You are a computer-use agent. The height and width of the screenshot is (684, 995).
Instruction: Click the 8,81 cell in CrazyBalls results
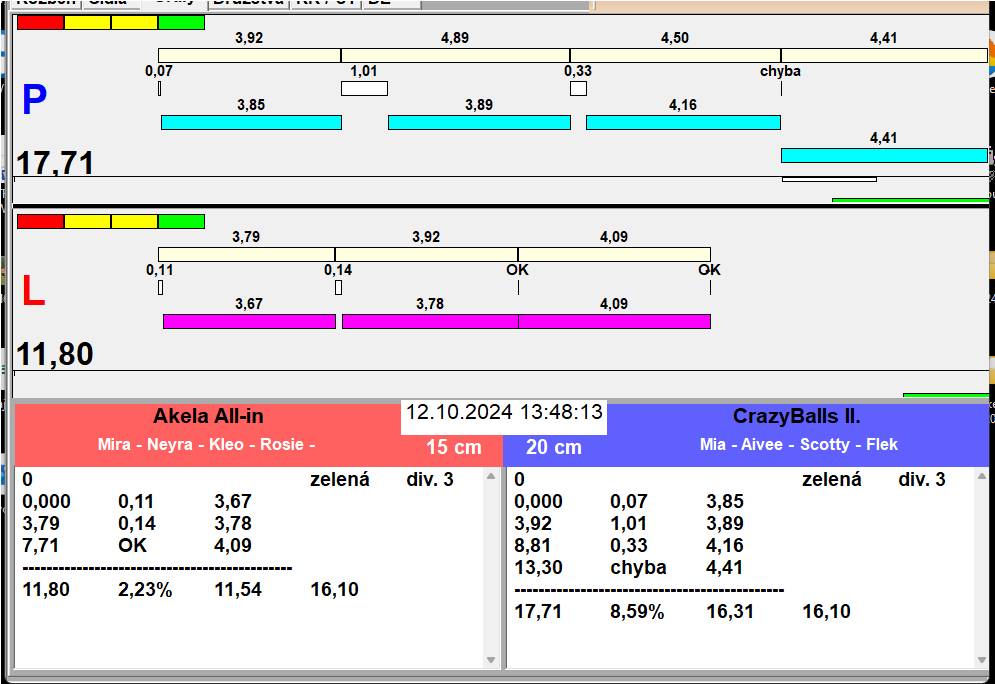click(x=532, y=545)
